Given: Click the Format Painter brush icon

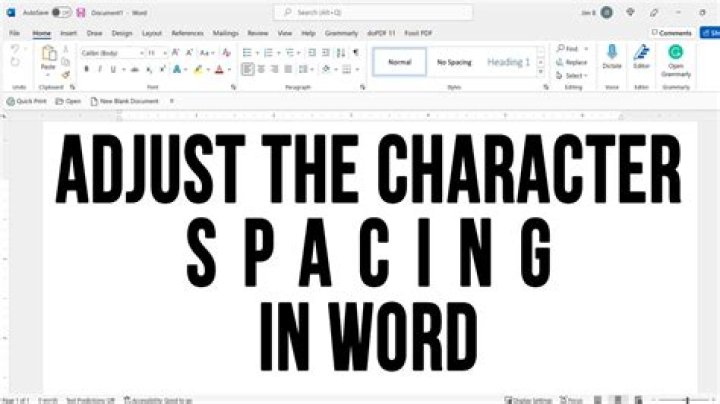Looking at the screenshot, I should pyautogui.click(x=66, y=74).
